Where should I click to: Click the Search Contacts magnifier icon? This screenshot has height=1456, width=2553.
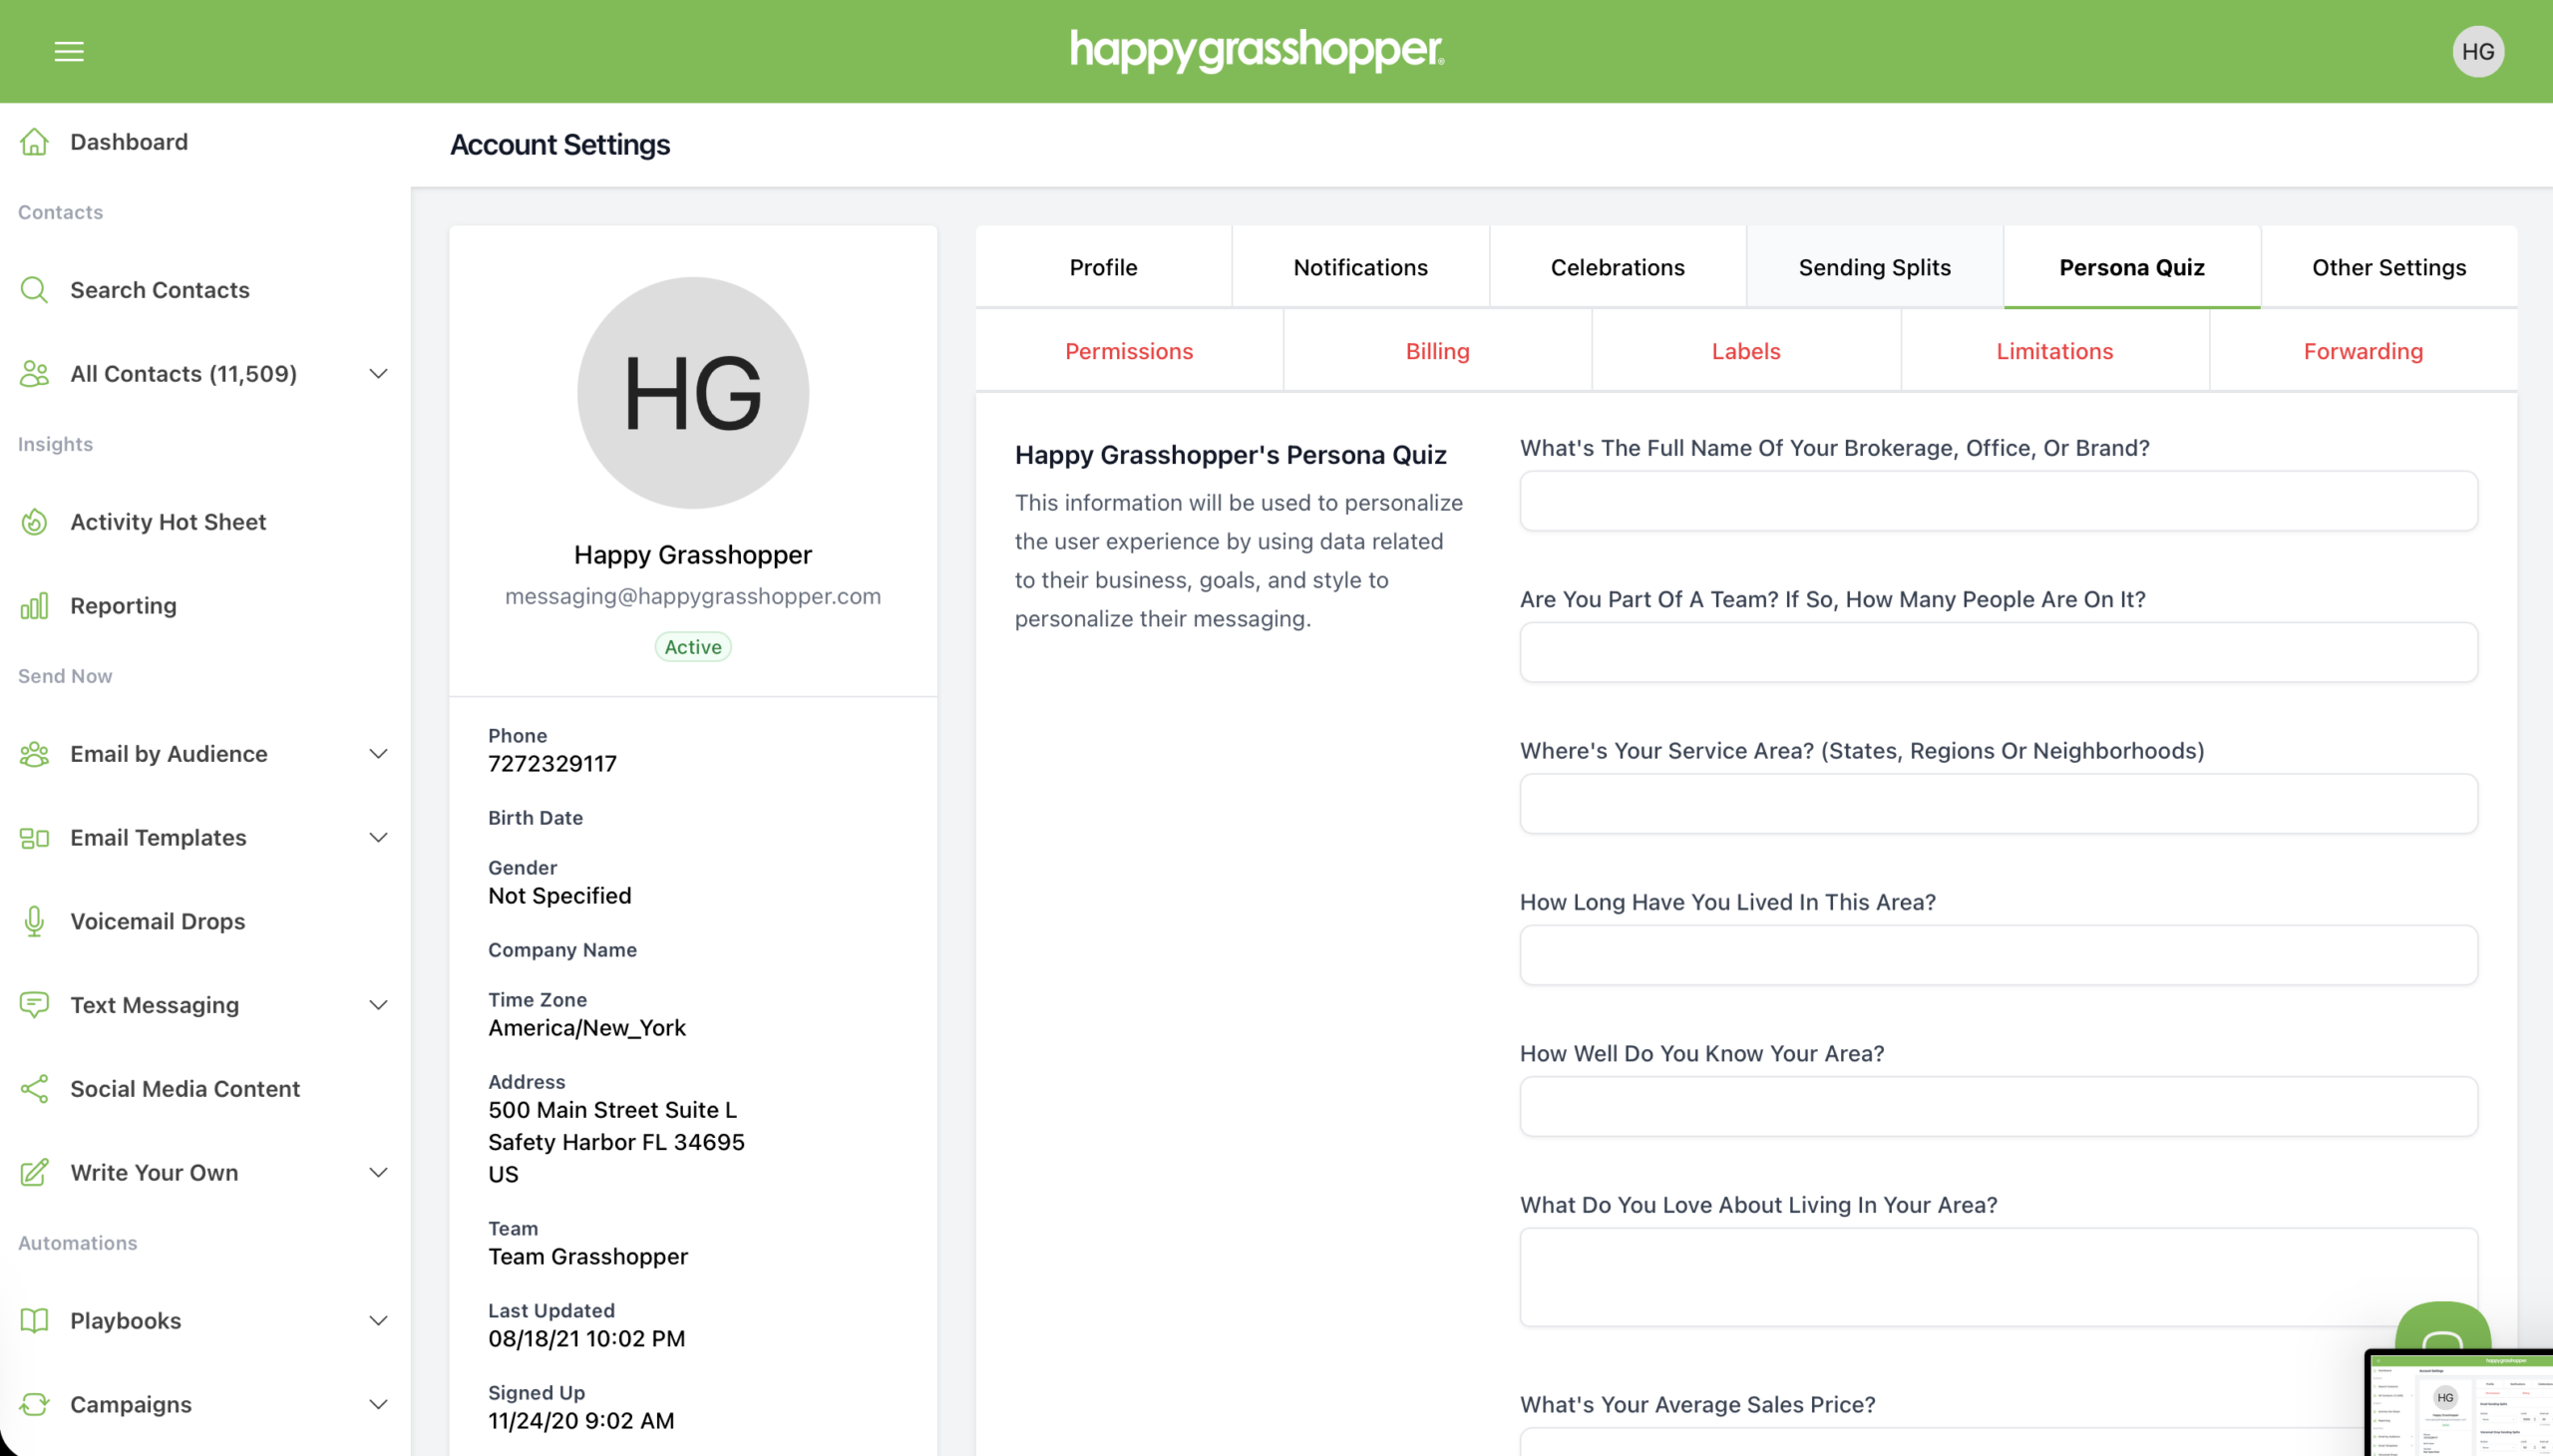tap(34, 290)
